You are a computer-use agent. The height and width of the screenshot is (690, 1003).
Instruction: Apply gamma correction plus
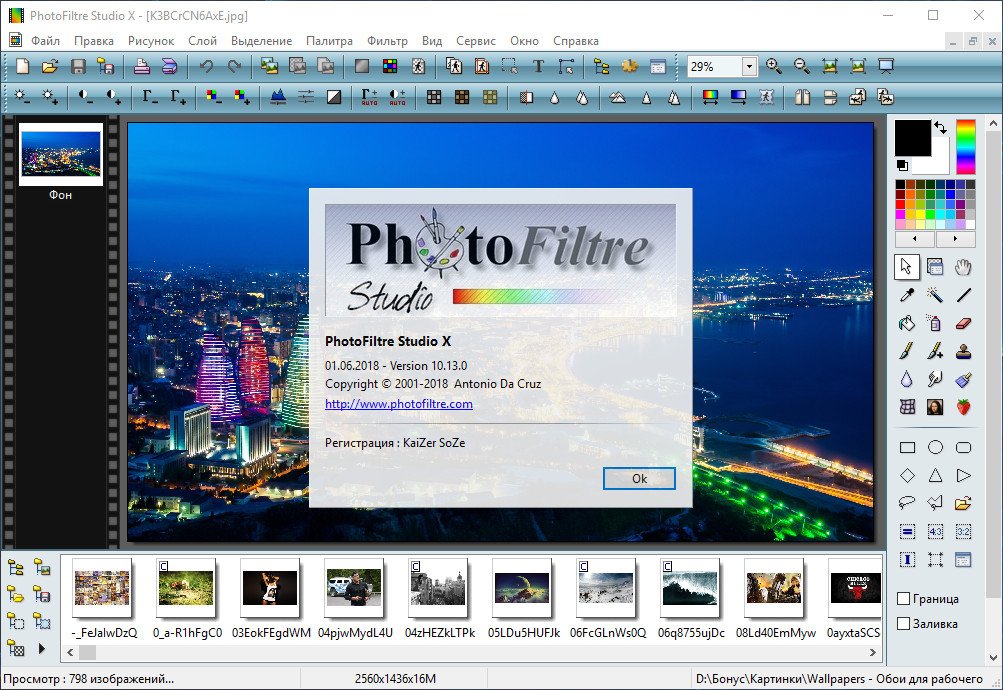point(178,97)
